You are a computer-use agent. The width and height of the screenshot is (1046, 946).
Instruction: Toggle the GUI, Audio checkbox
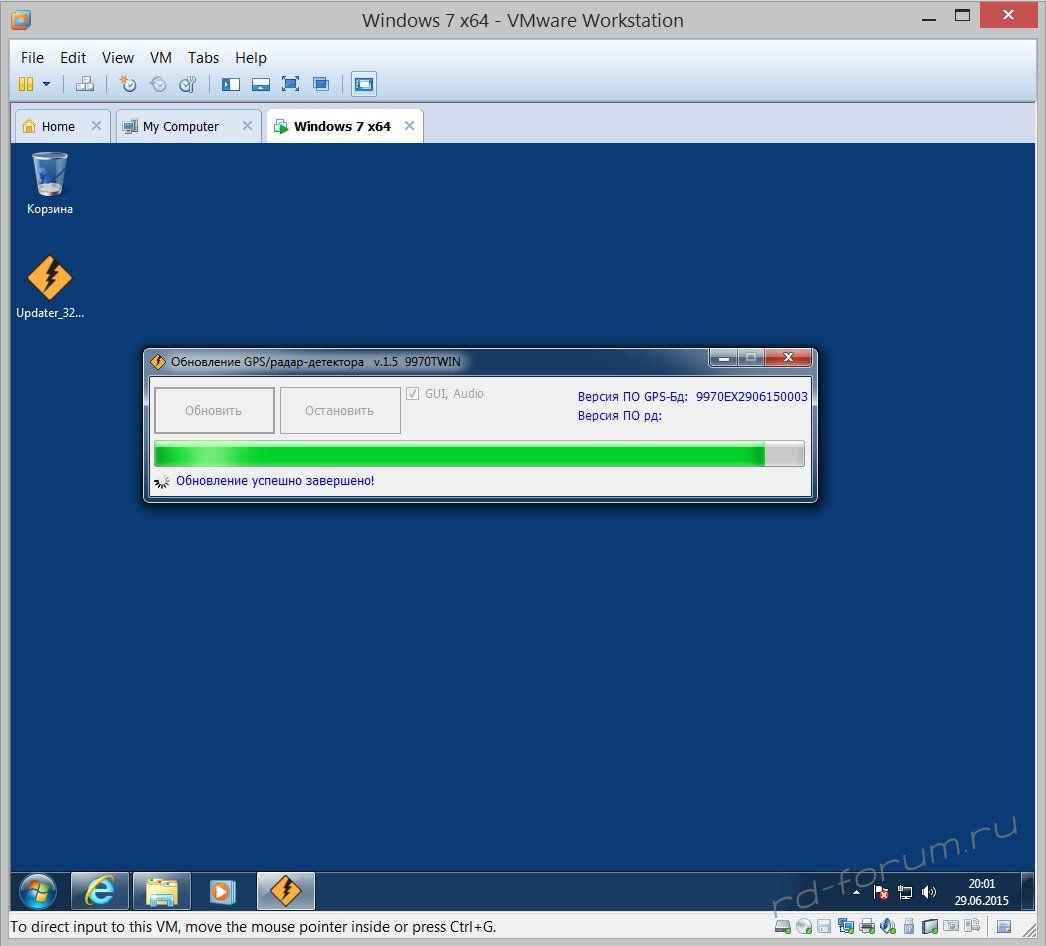[x=412, y=394]
